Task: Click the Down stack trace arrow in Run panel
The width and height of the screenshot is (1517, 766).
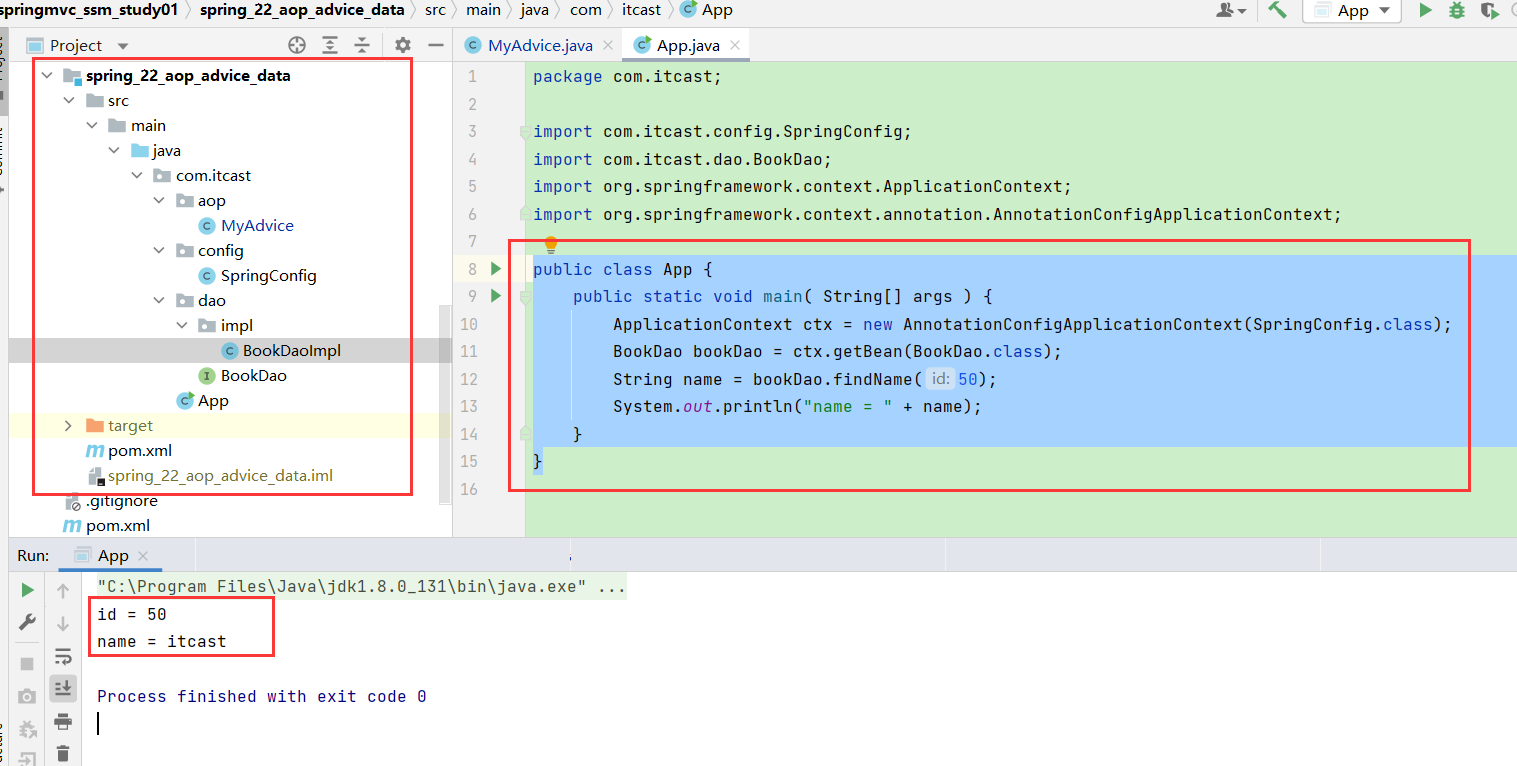Action: click(63, 623)
